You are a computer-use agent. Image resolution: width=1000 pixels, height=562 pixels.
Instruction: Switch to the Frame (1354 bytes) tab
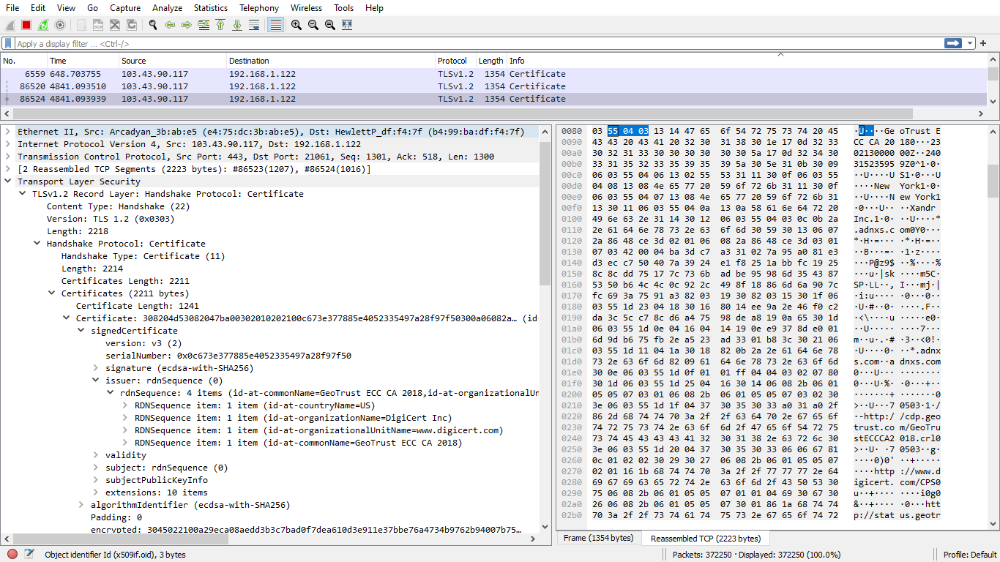tap(597, 538)
